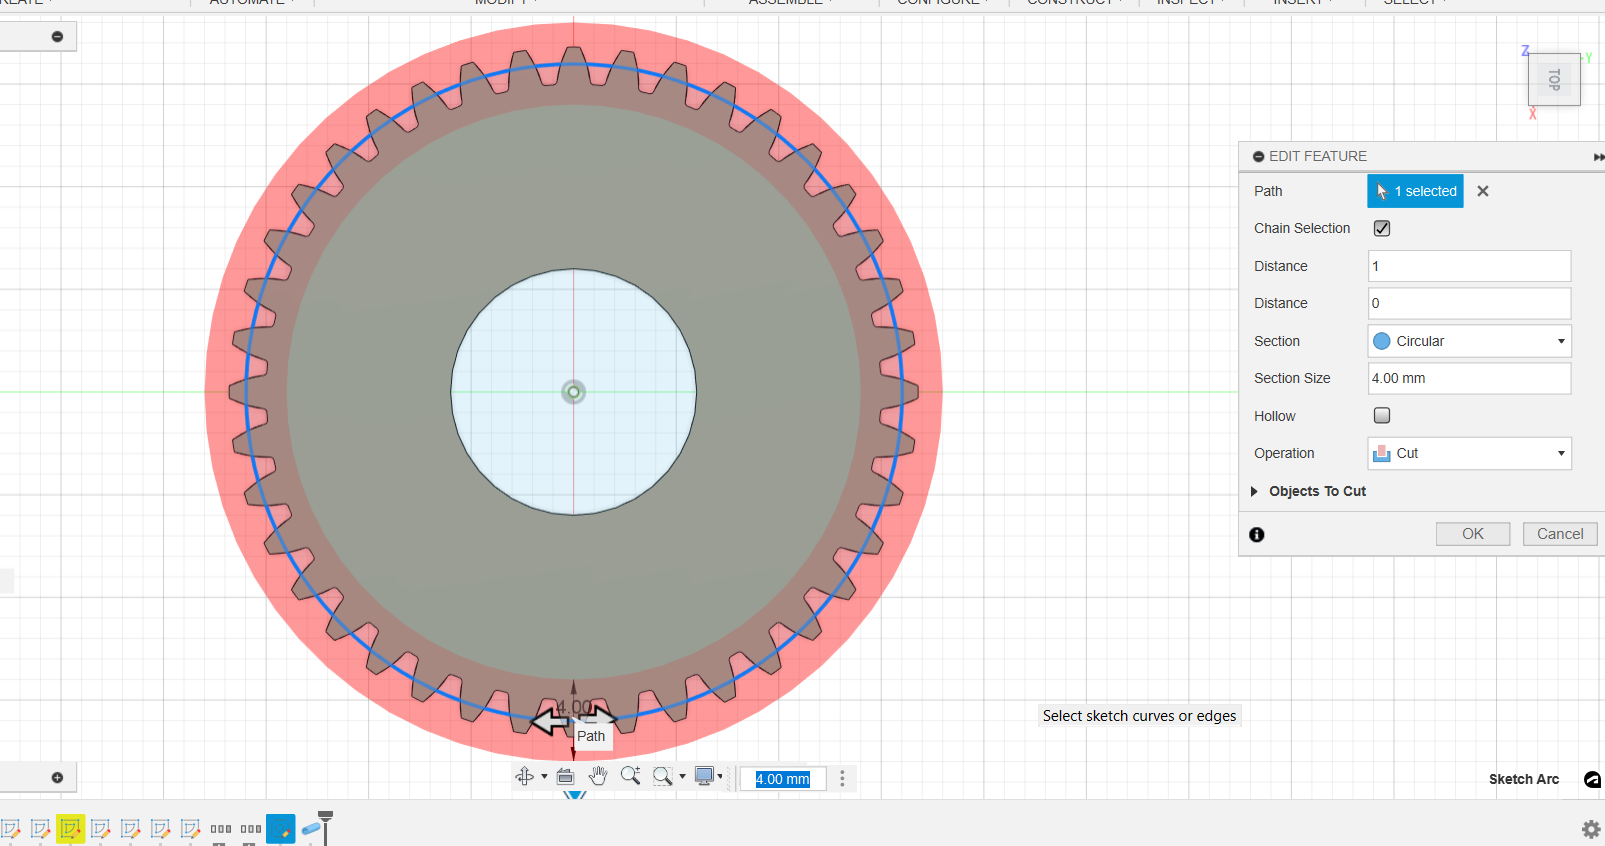Click the section size manipulator arrows on the gear

(573, 718)
